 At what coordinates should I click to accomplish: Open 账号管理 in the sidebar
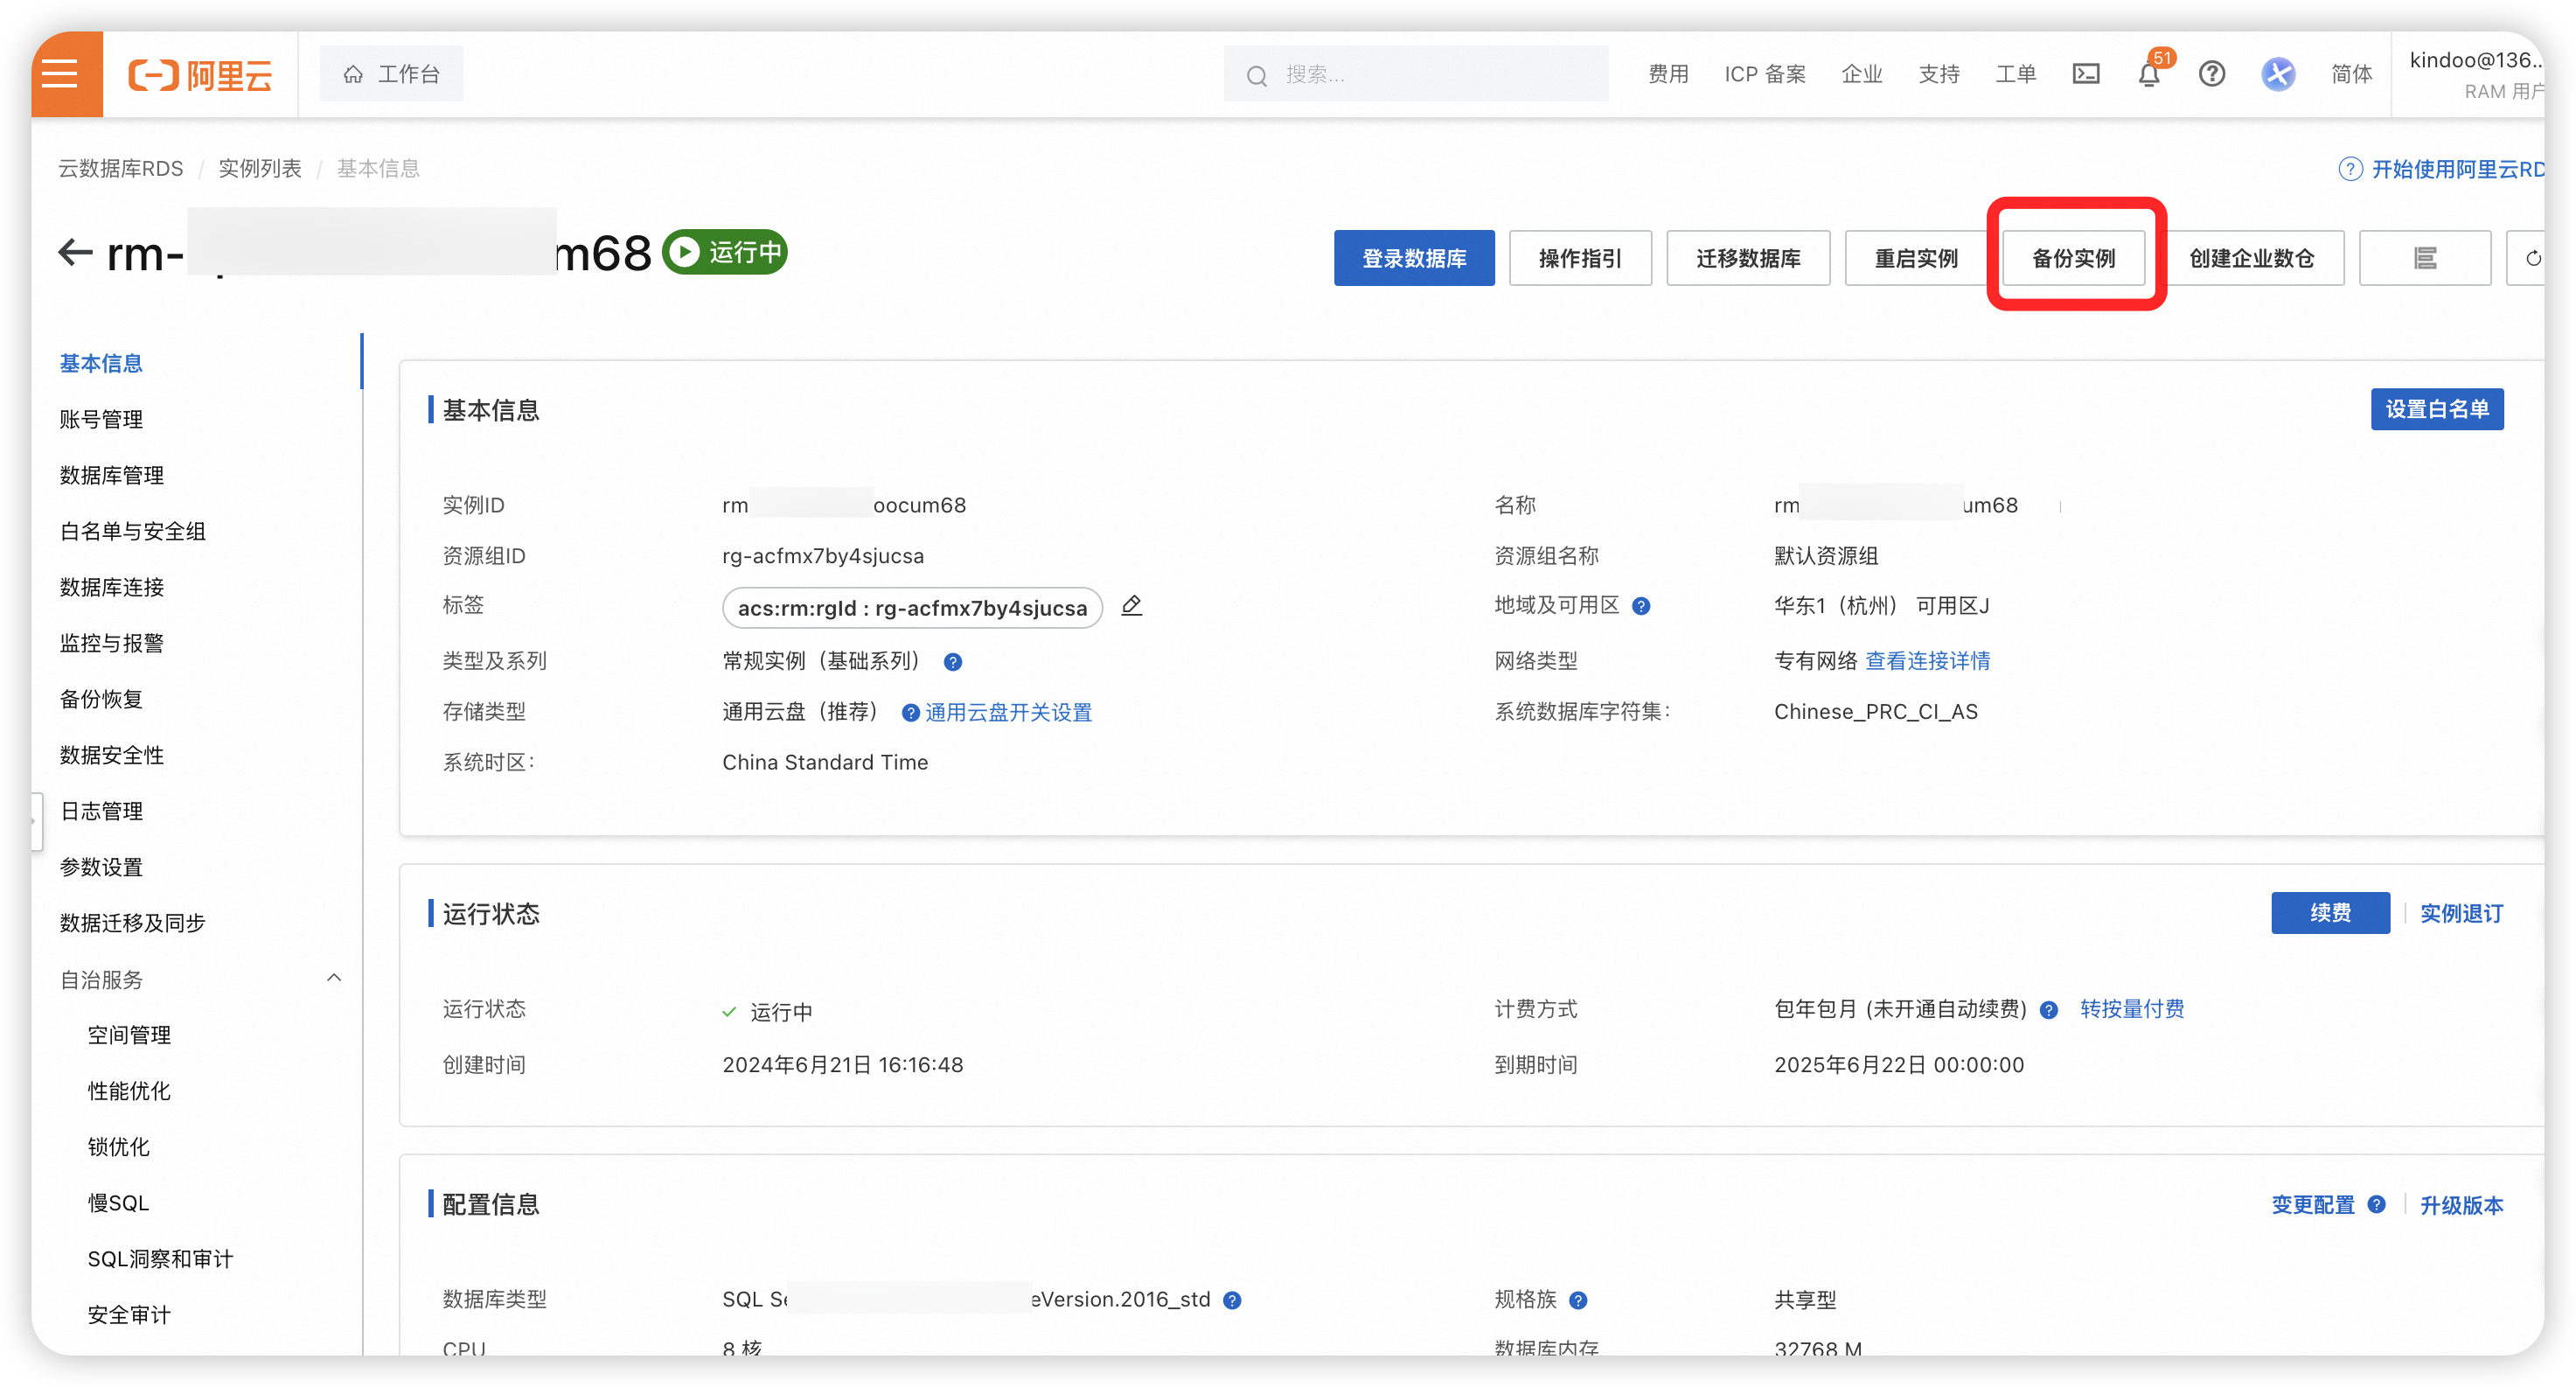(x=101, y=419)
